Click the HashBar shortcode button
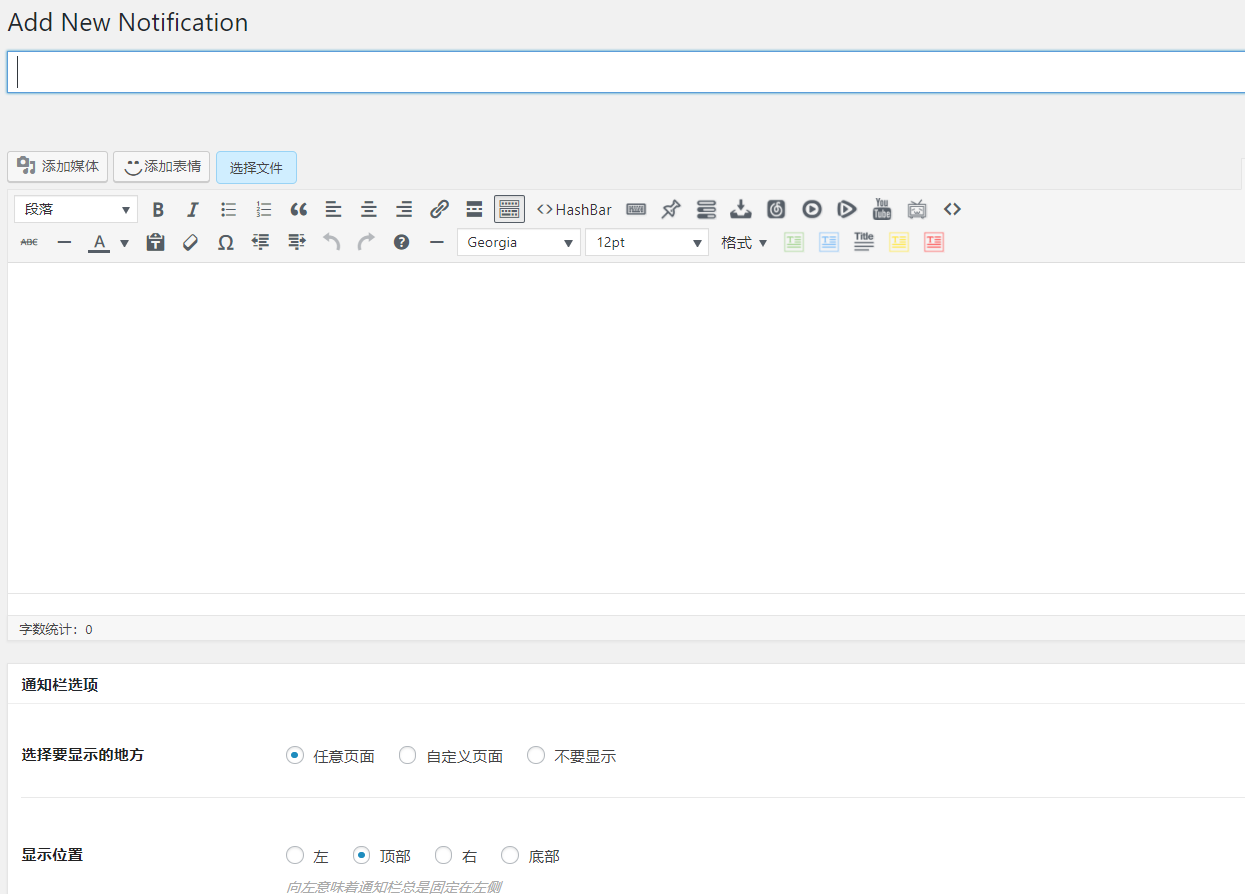Image resolution: width=1245 pixels, height=894 pixels. pyautogui.click(x=574, y=209)
